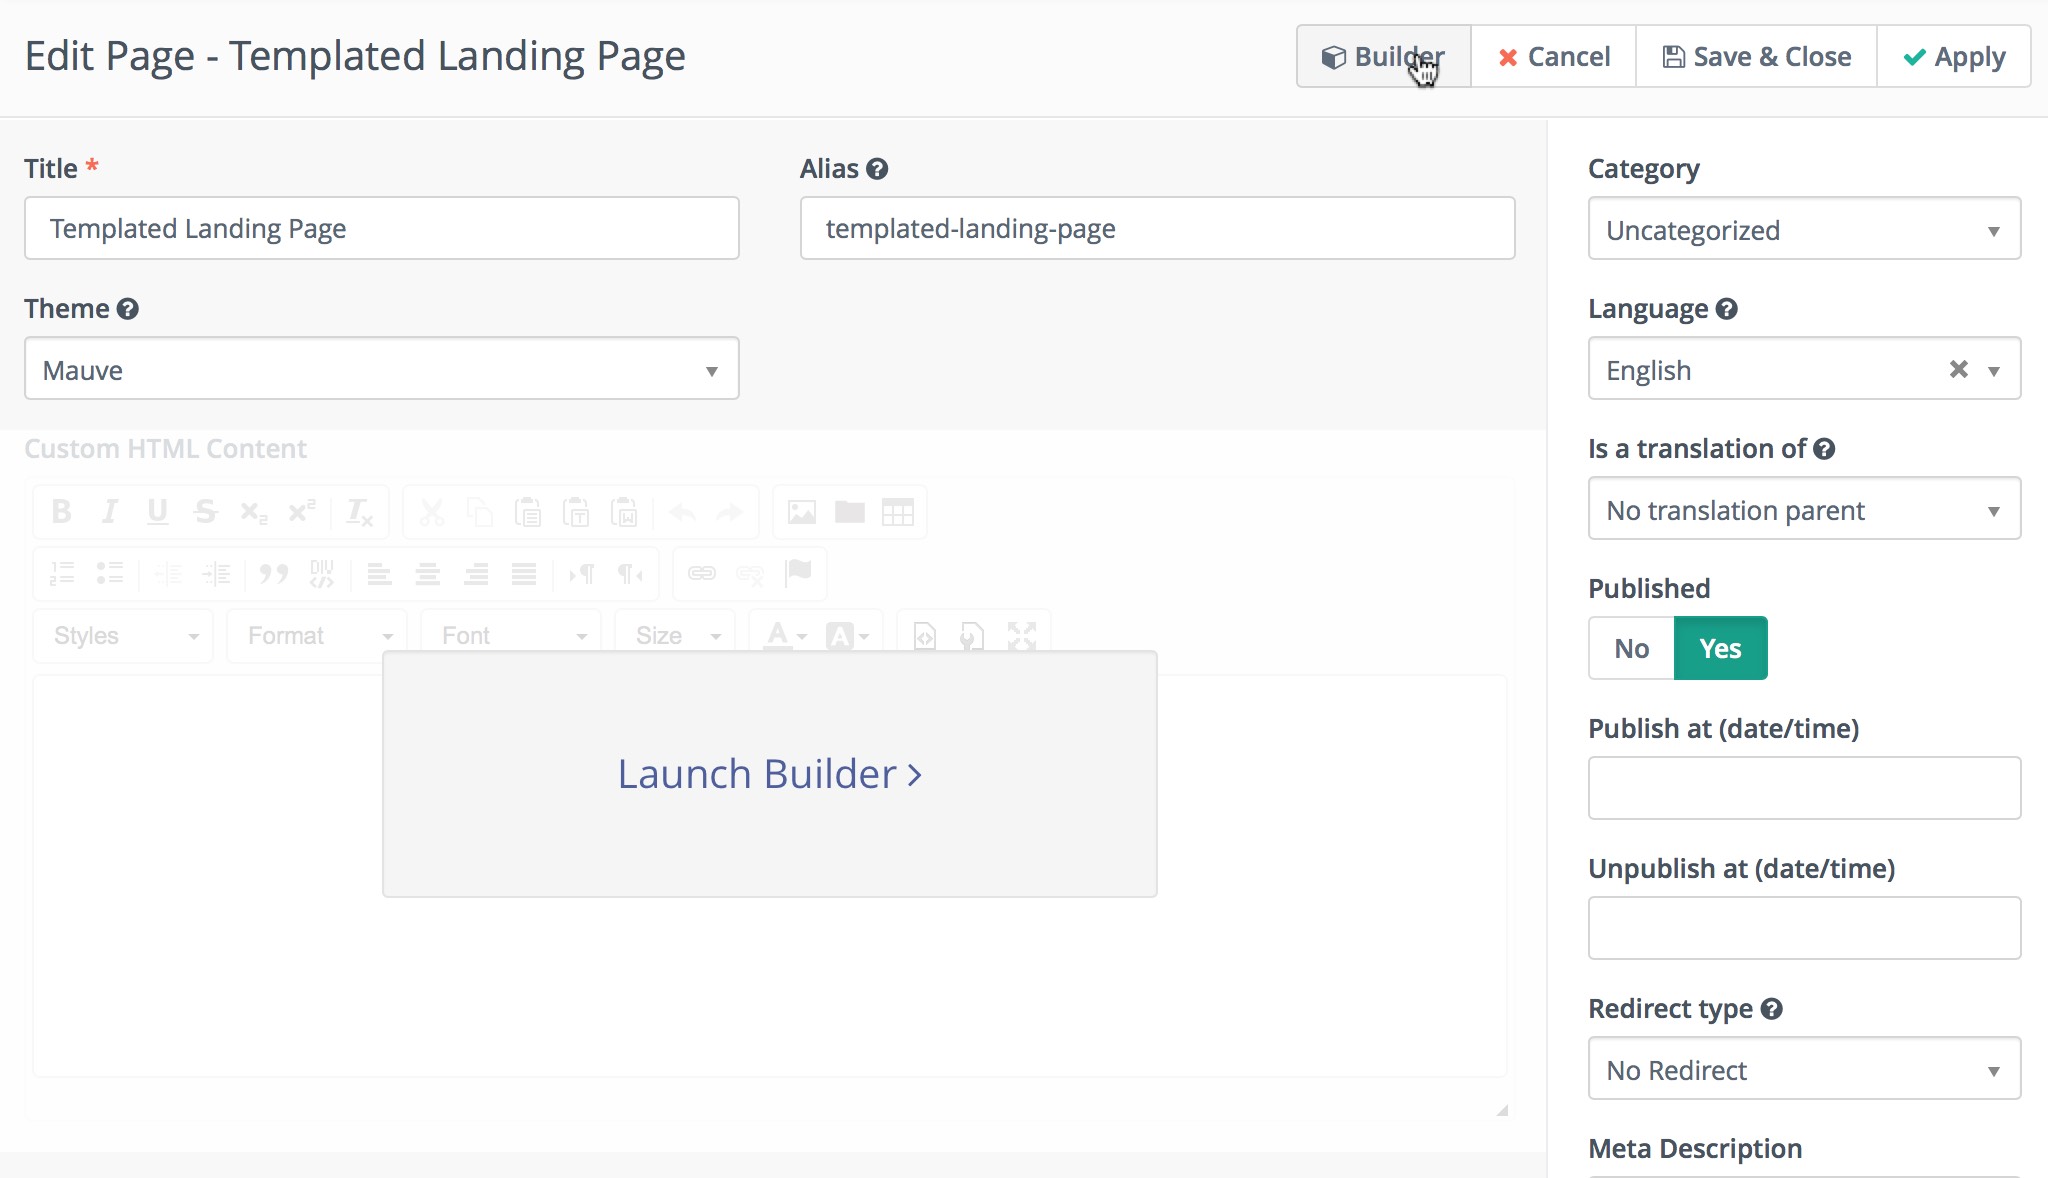This screenshot has width=2048, height=1178.
Task: Click the Builder button in header
Action: [1383, 57]
